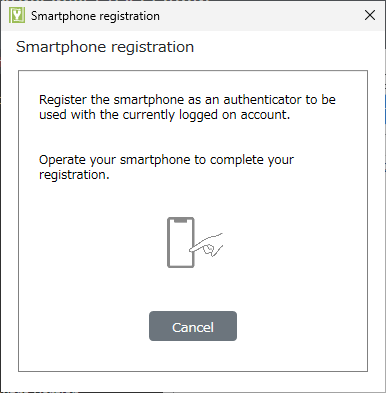Click the smartphone outline illustration
Image resolution: width=386 pixels, height=393 pixels.
pyautogui.click(x=181, y=242)
